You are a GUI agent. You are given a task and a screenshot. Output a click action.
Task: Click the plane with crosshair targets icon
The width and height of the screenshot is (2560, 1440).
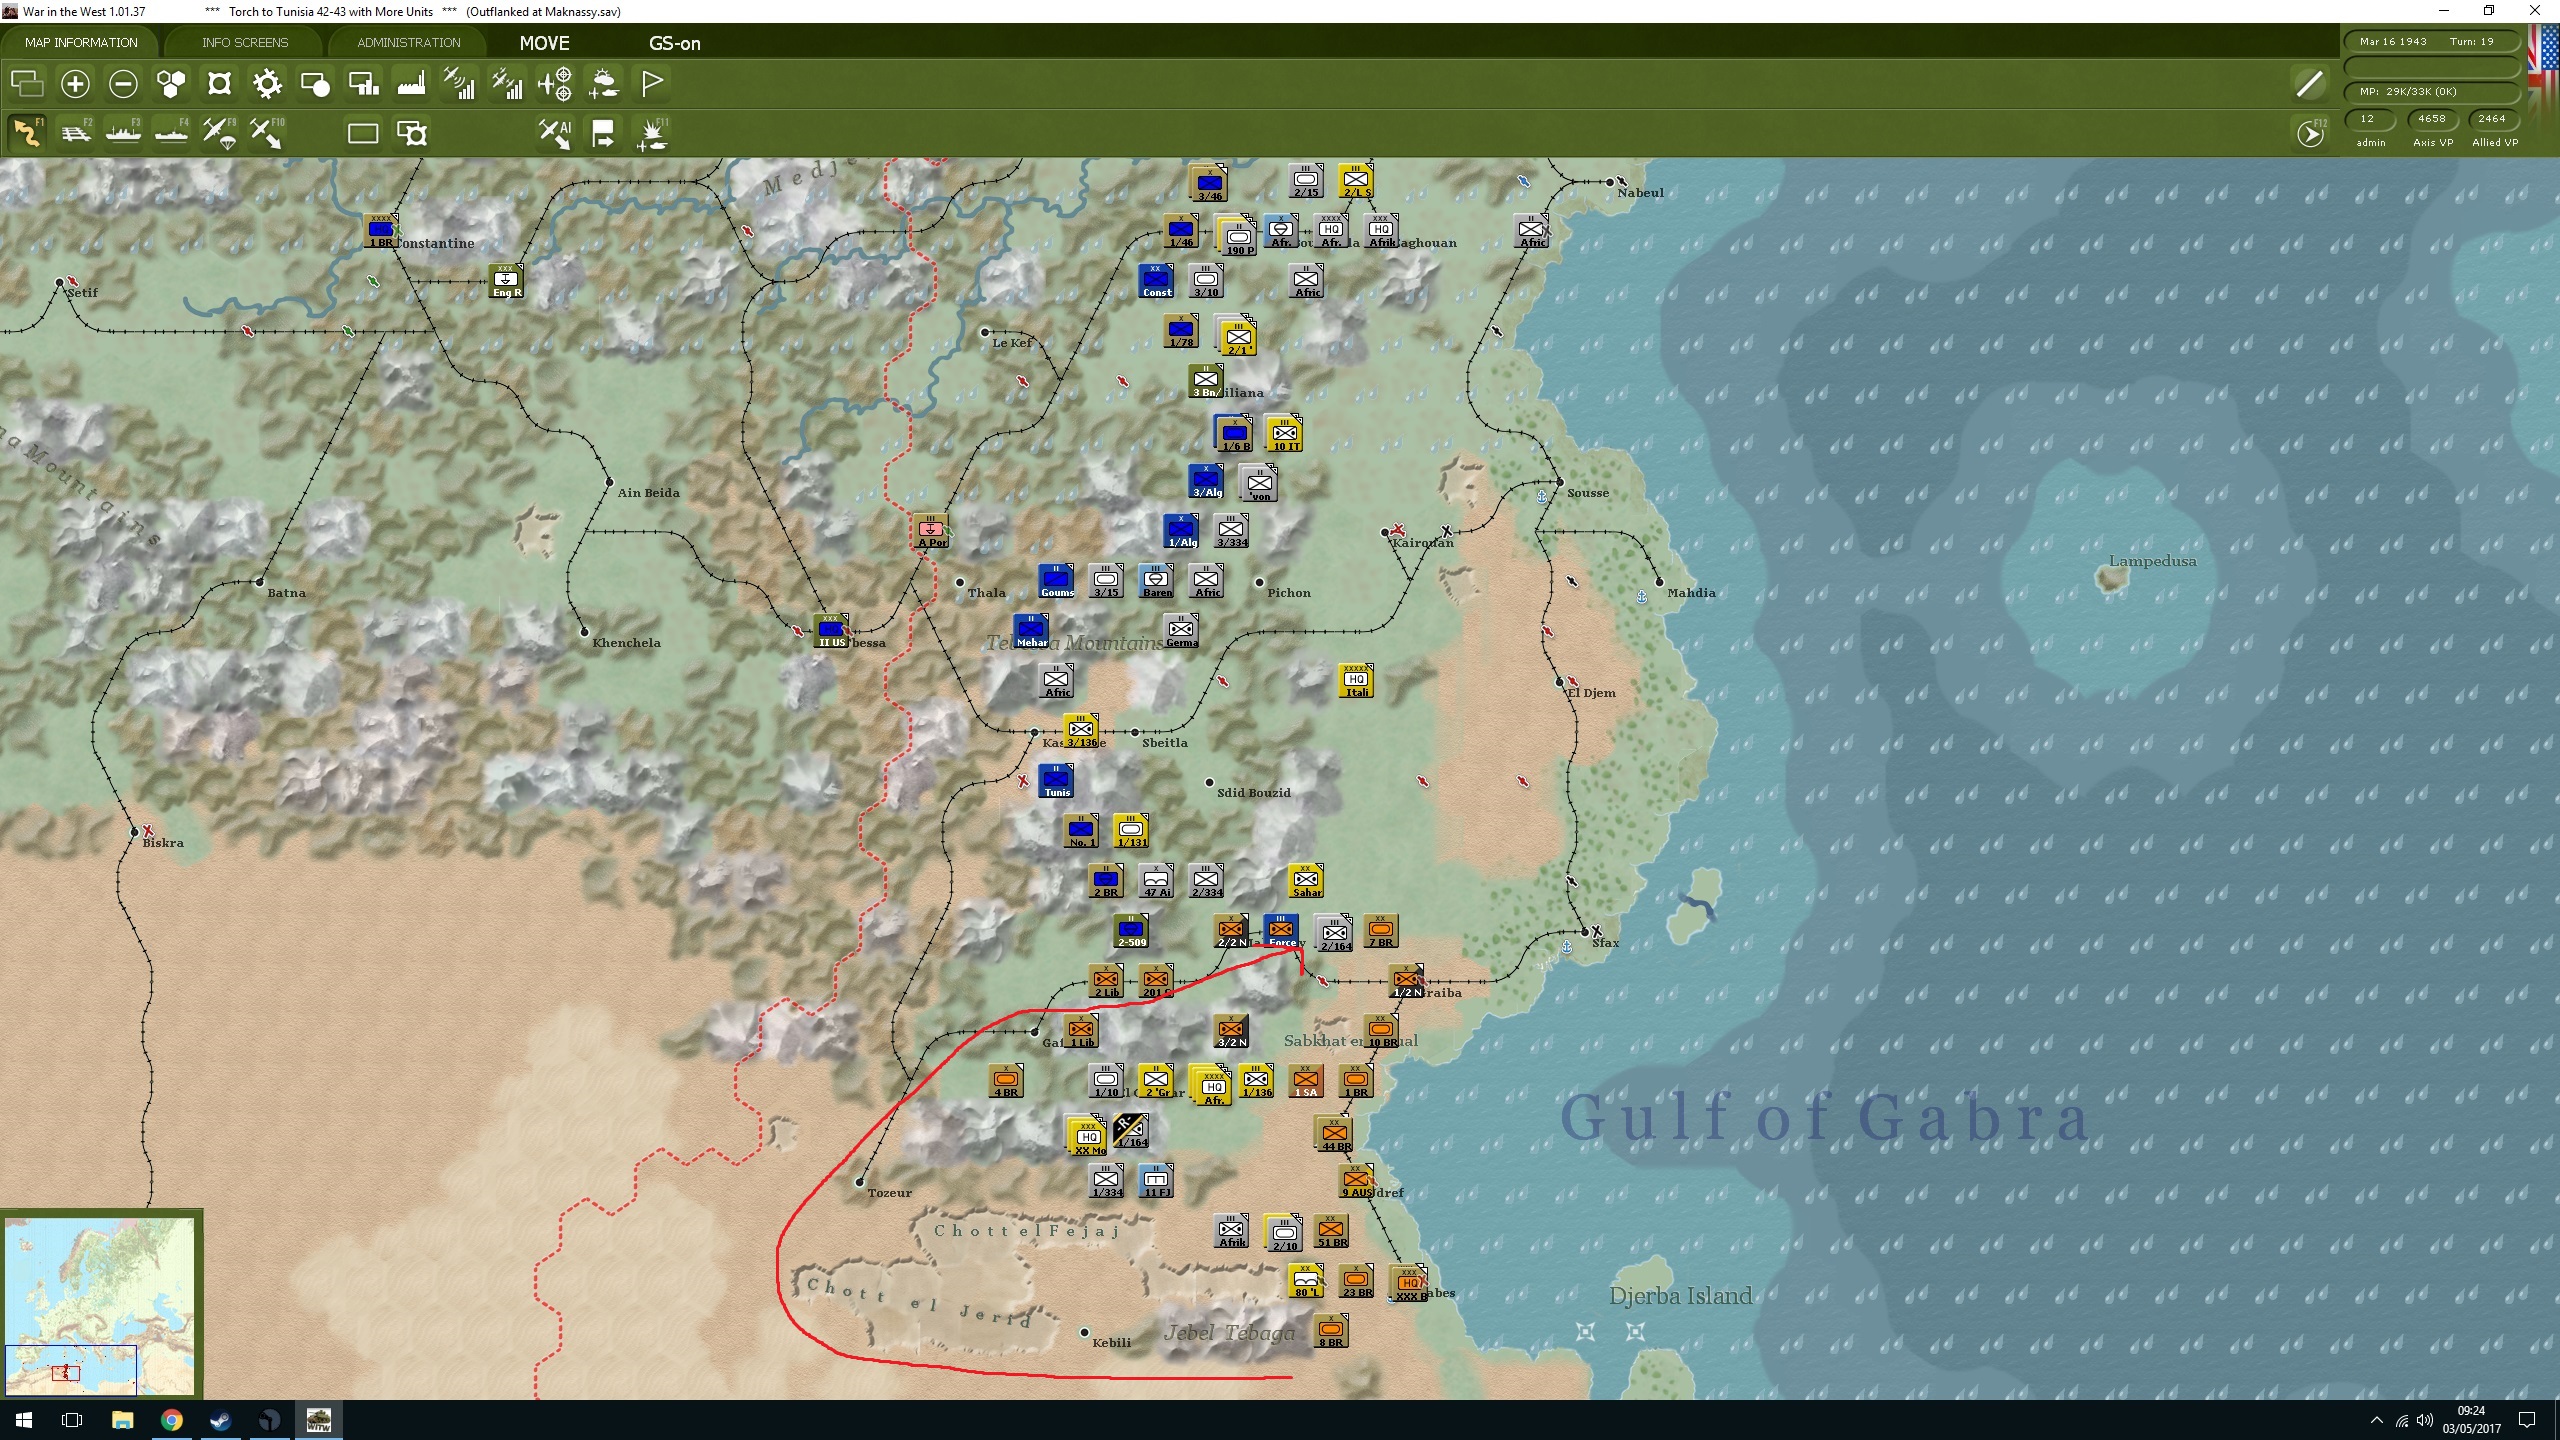pos(555,84)
